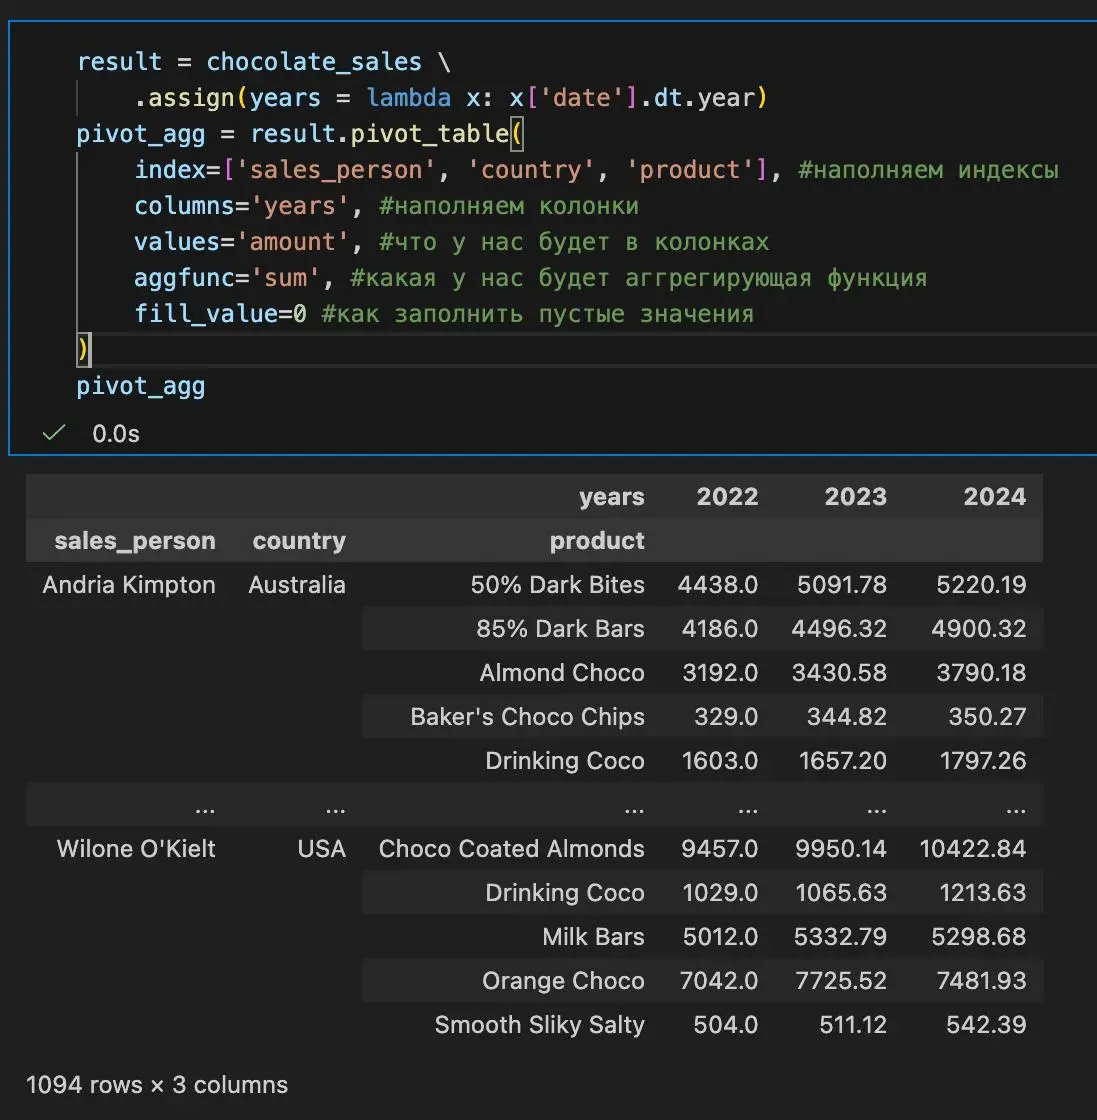This screenshot has width=1097, height=1120.
Task: Select the 'Choco Coated Almonds' row label
Action: [511, 849]
